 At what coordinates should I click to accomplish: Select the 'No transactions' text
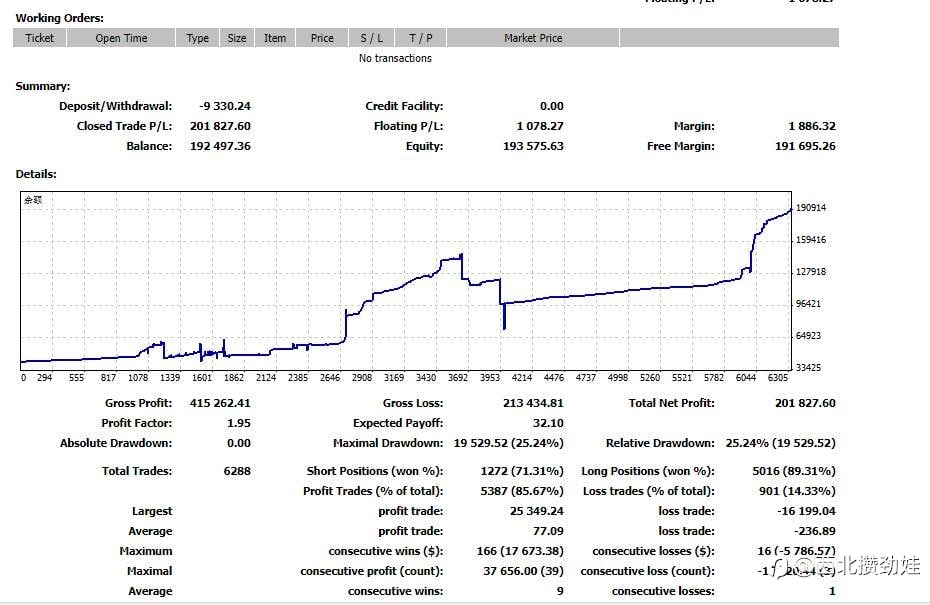[x=395, y=58]
